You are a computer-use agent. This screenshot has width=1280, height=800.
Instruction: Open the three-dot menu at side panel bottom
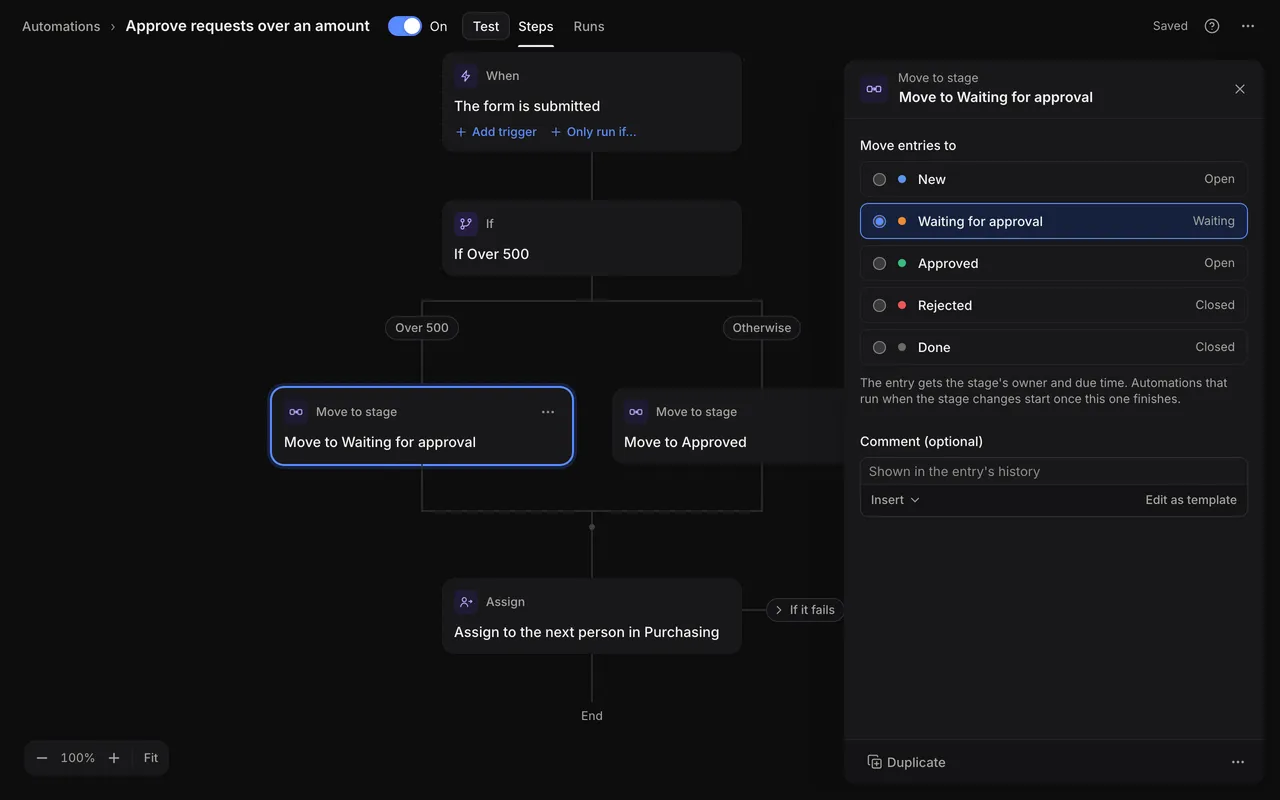(x=1238, y=762)
